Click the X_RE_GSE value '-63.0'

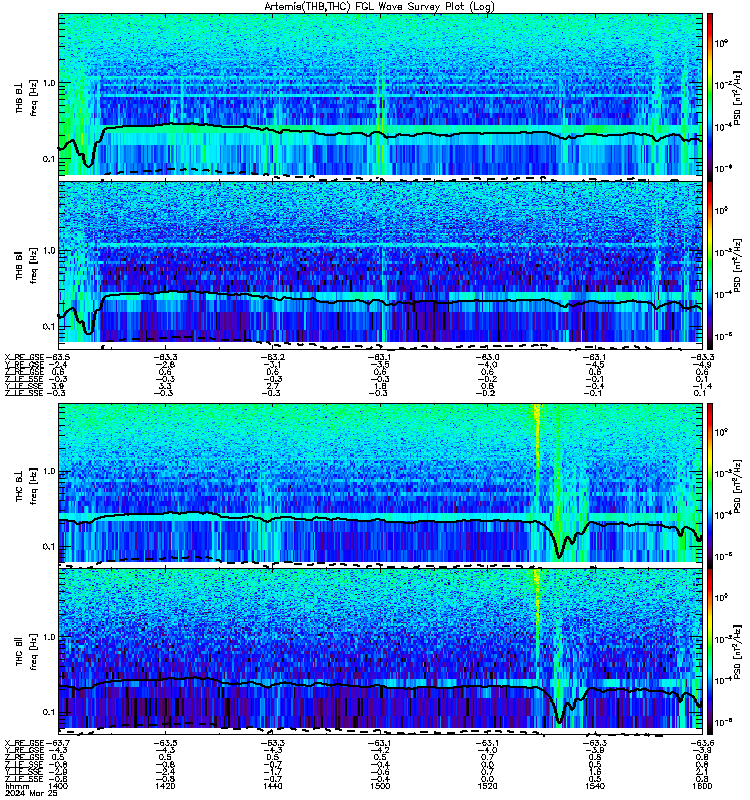click(x=488, y=357)
